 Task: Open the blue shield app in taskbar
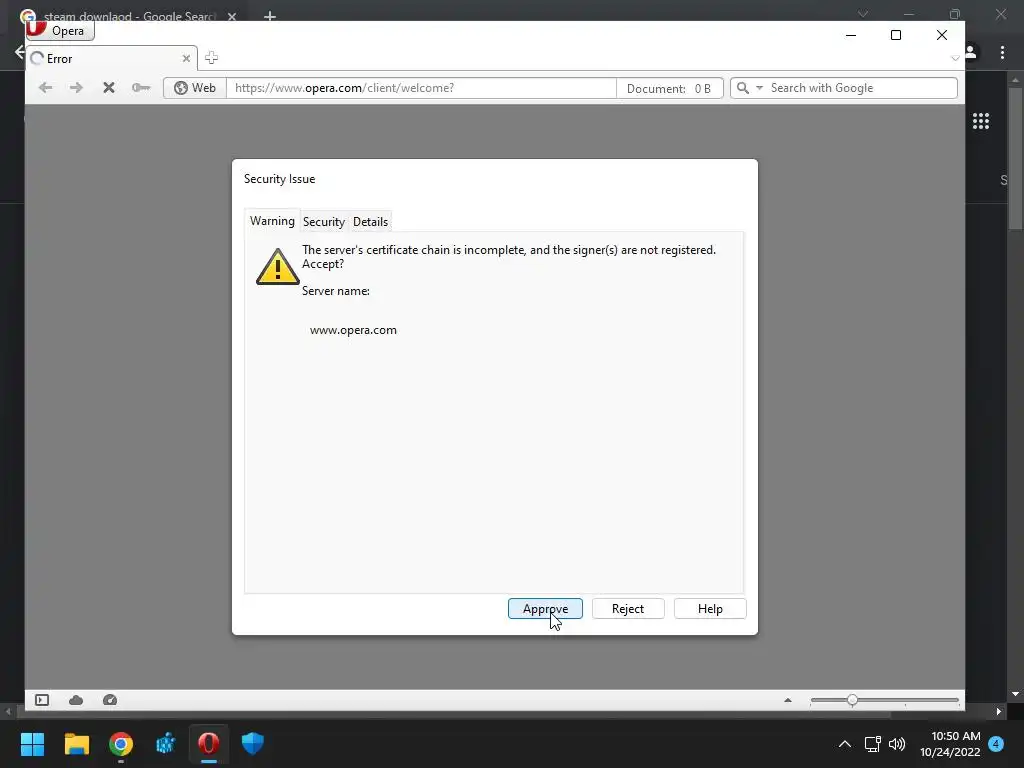pos(253,744)
